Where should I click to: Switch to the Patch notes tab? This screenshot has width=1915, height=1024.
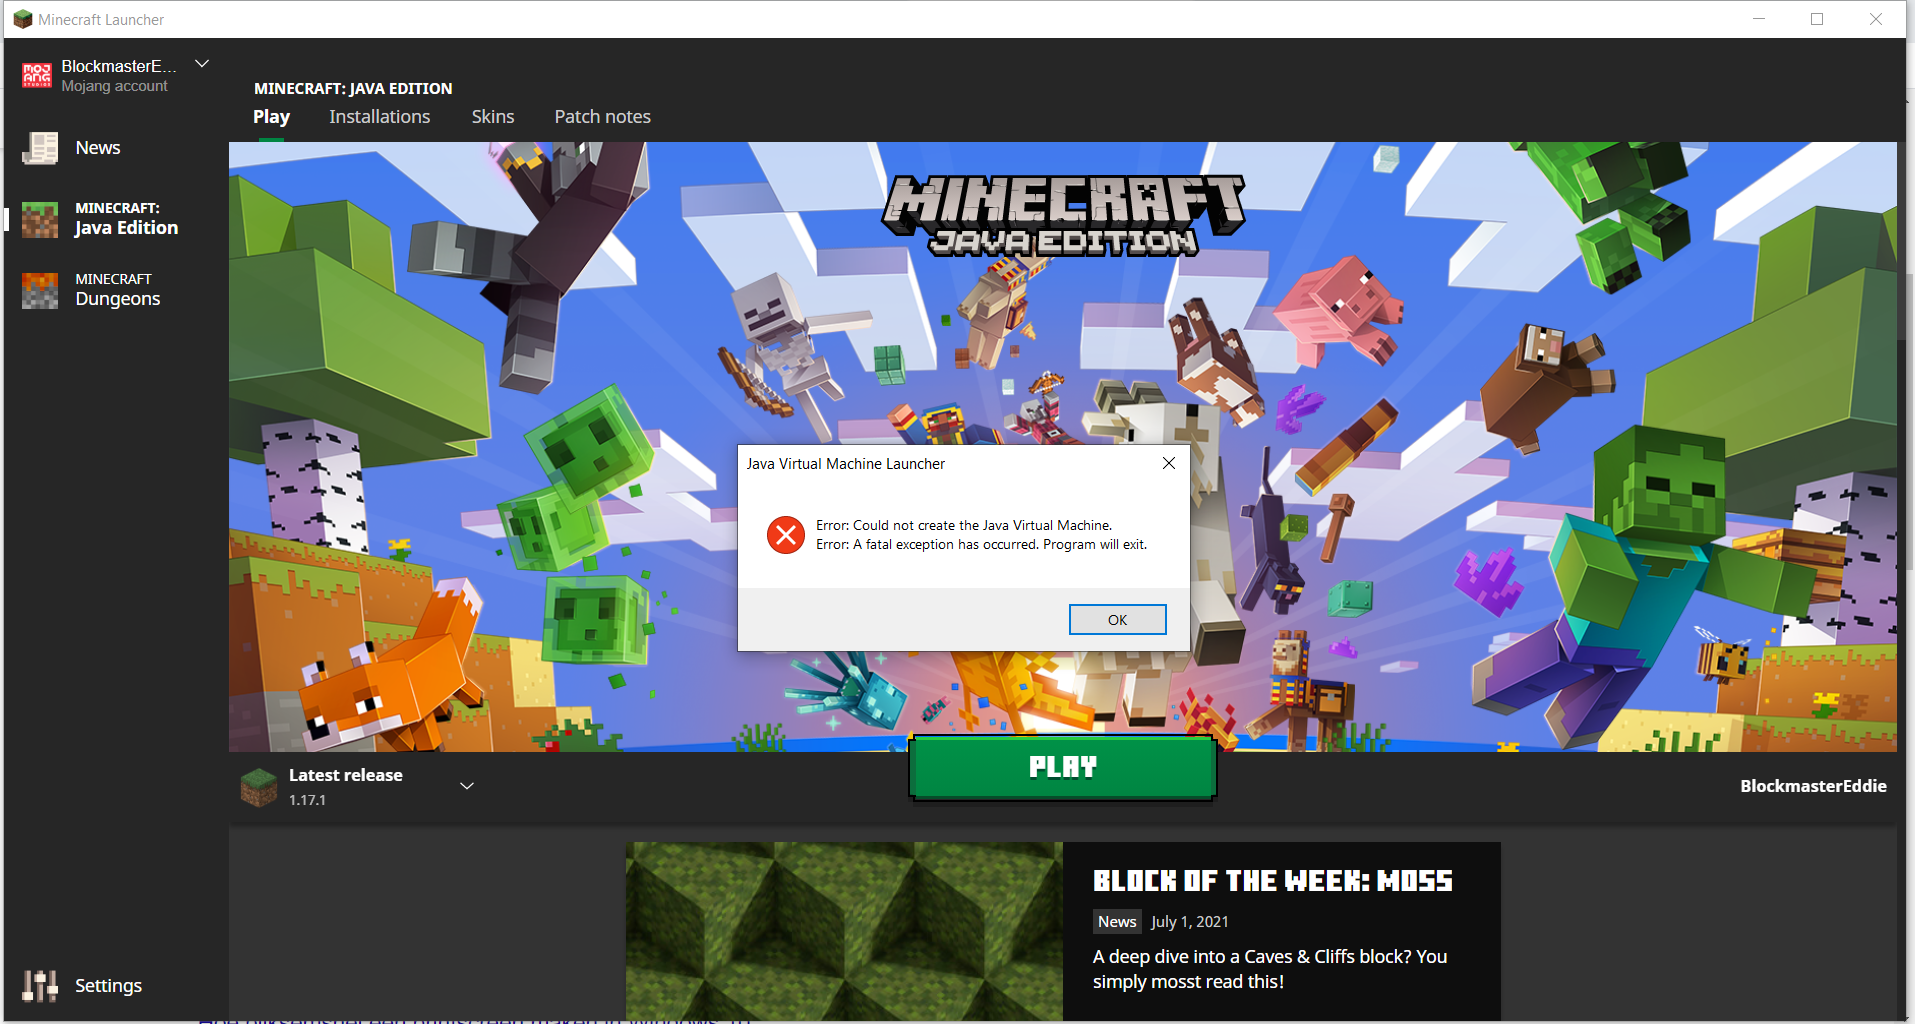[x=603, y=117]
